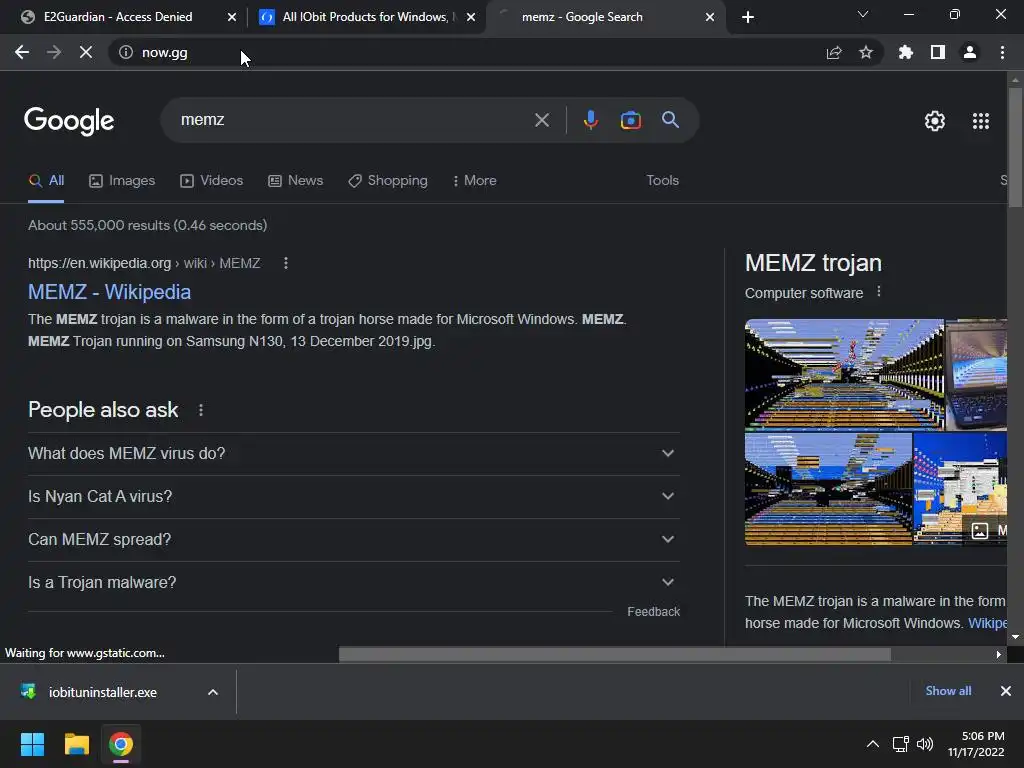This screenshot has width=1024, height=768.
Task: Open the search Tools options
Action: click(x=663, y=181)
